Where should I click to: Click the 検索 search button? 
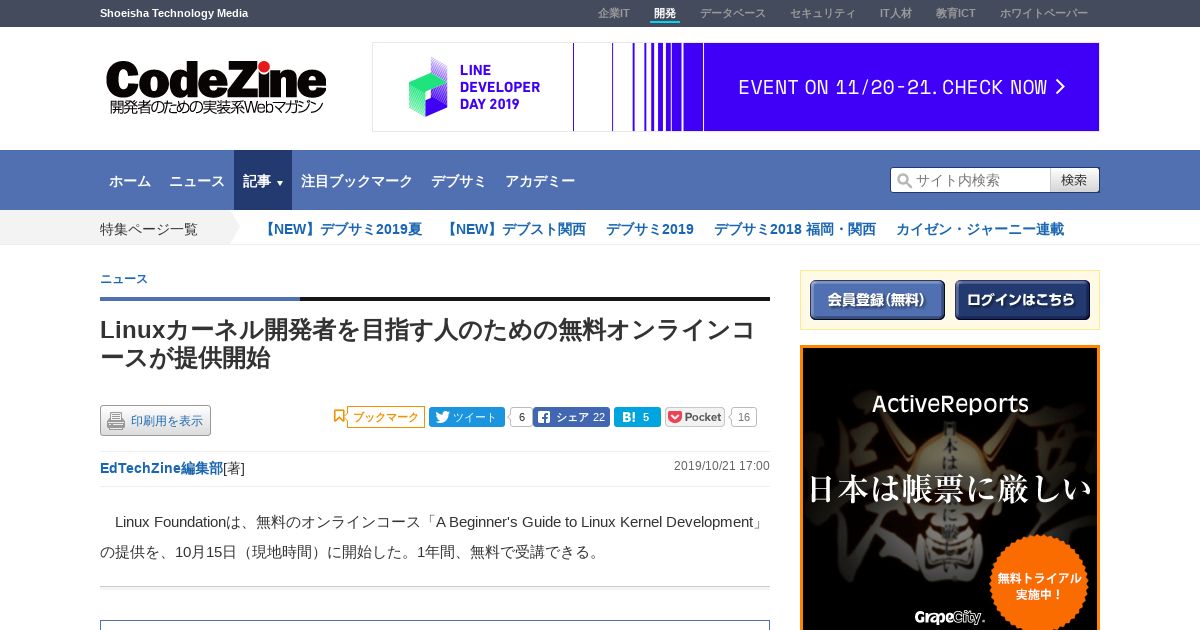[1075, 180]
